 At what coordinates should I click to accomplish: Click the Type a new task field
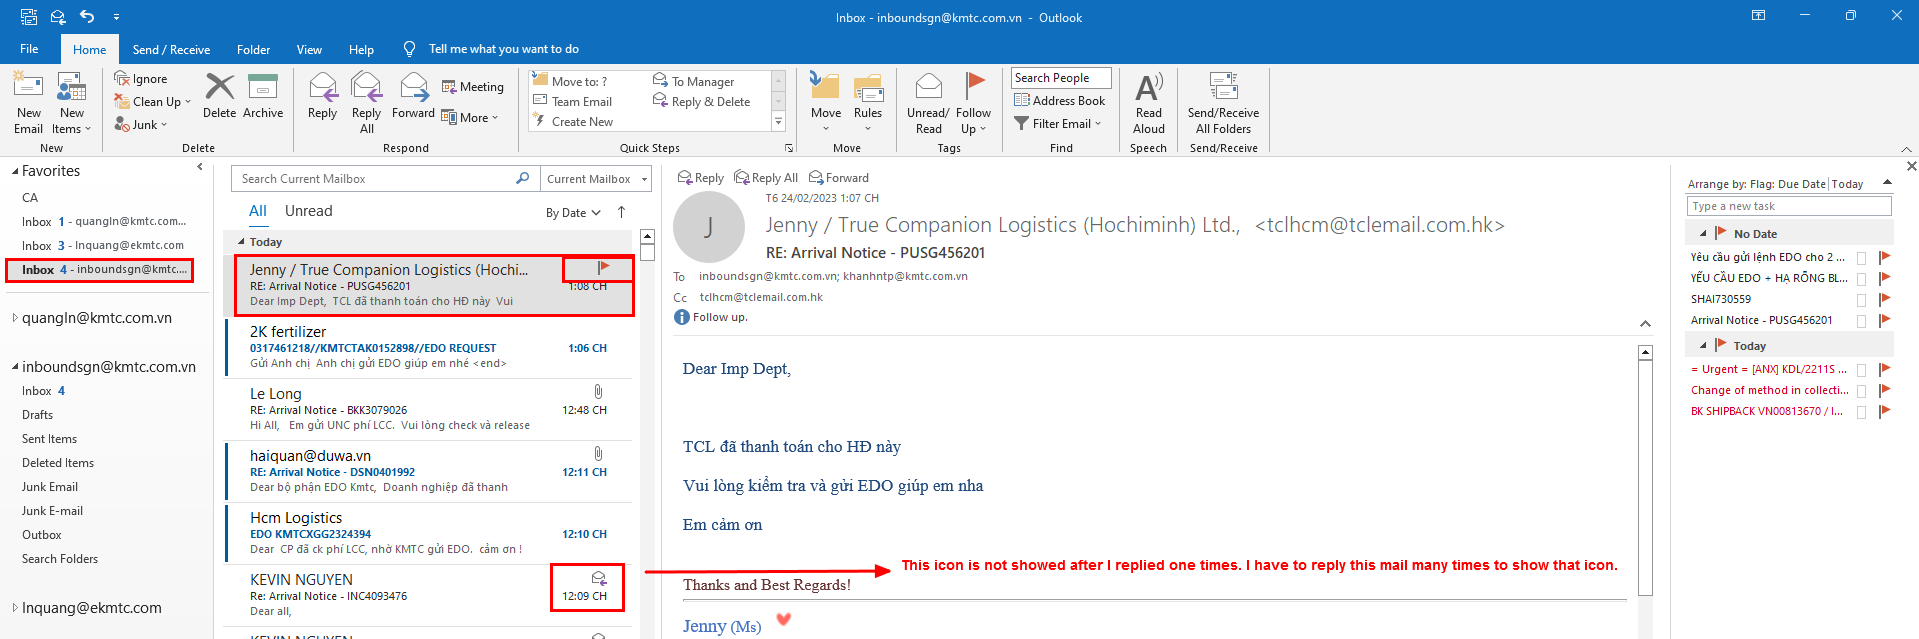click(x=1789, y=206)
